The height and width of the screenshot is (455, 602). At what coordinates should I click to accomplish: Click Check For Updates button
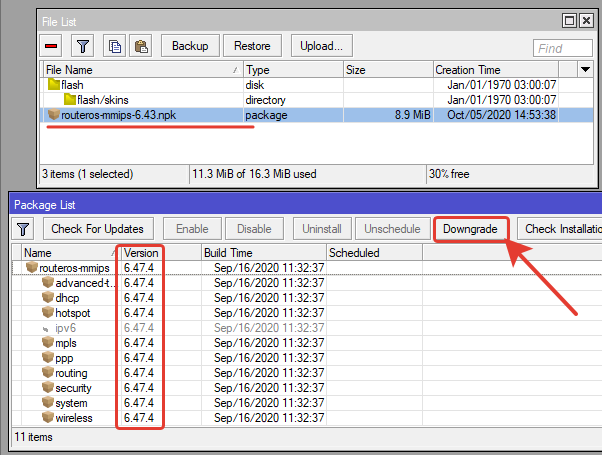coord(98,229)
